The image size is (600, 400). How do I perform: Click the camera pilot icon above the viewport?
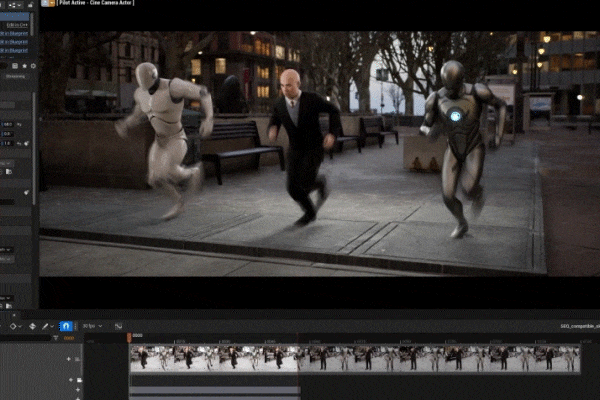coord(44,3)
